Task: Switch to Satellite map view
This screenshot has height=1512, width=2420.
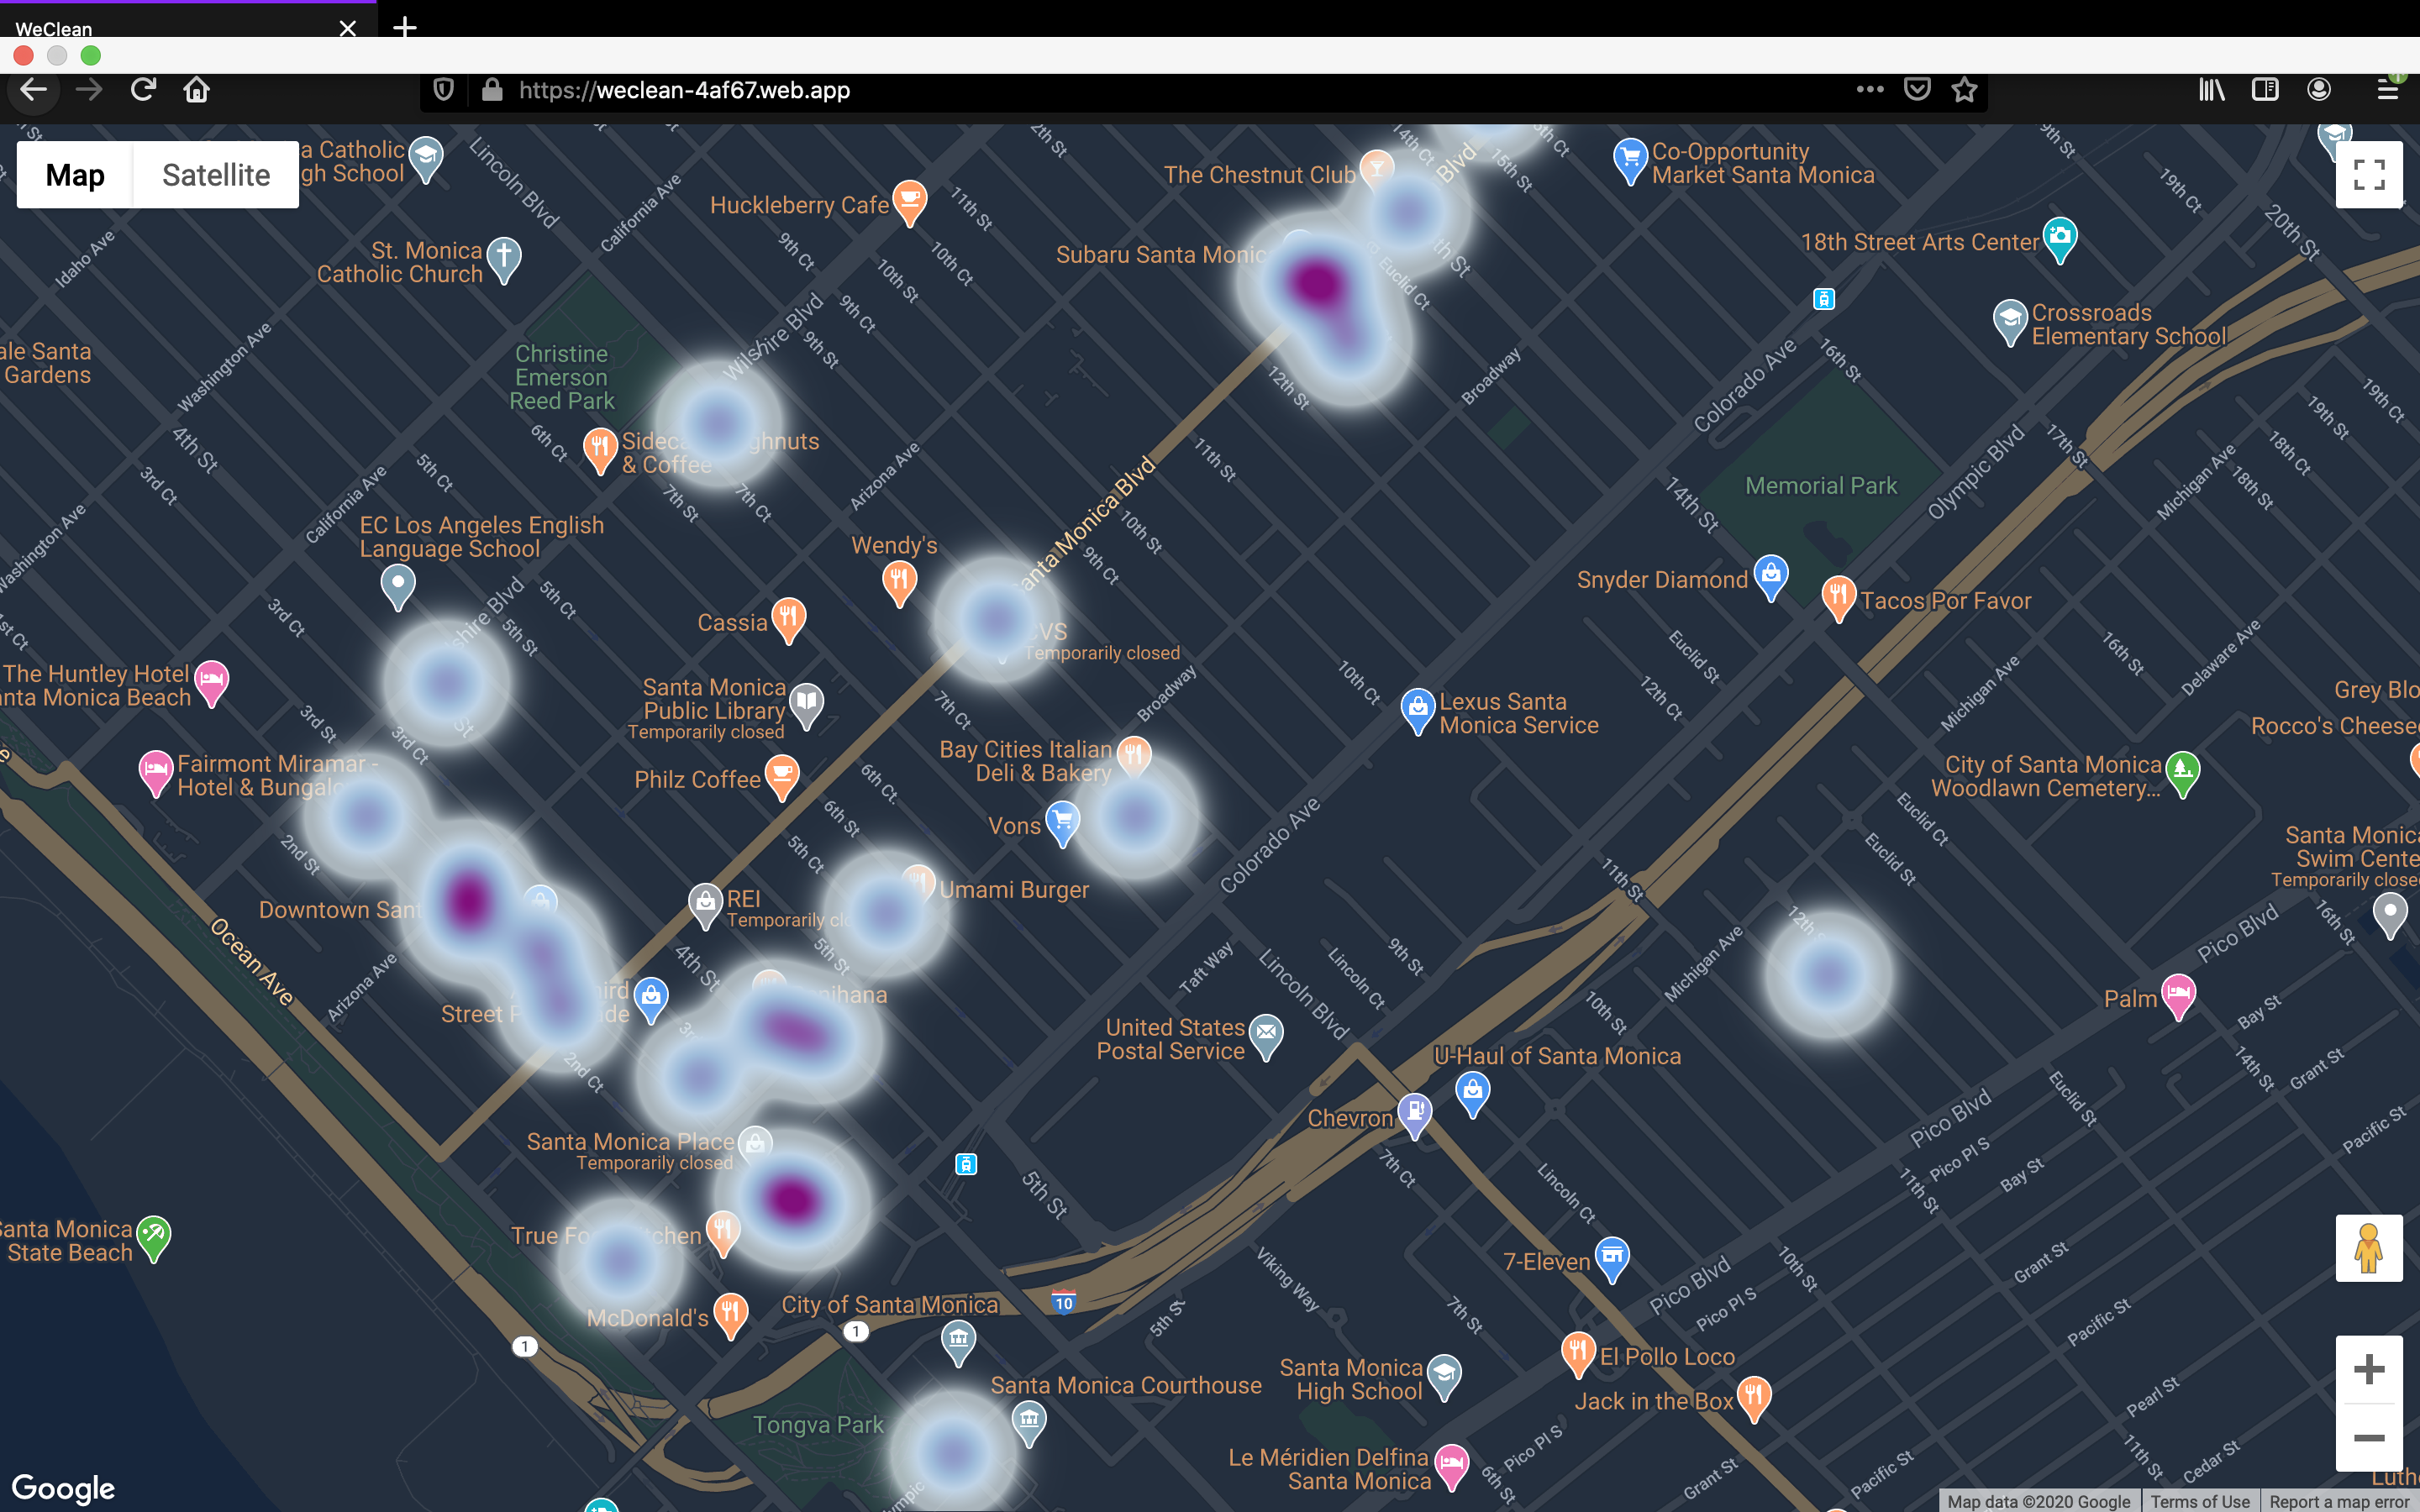Action: tap(215, 175)
